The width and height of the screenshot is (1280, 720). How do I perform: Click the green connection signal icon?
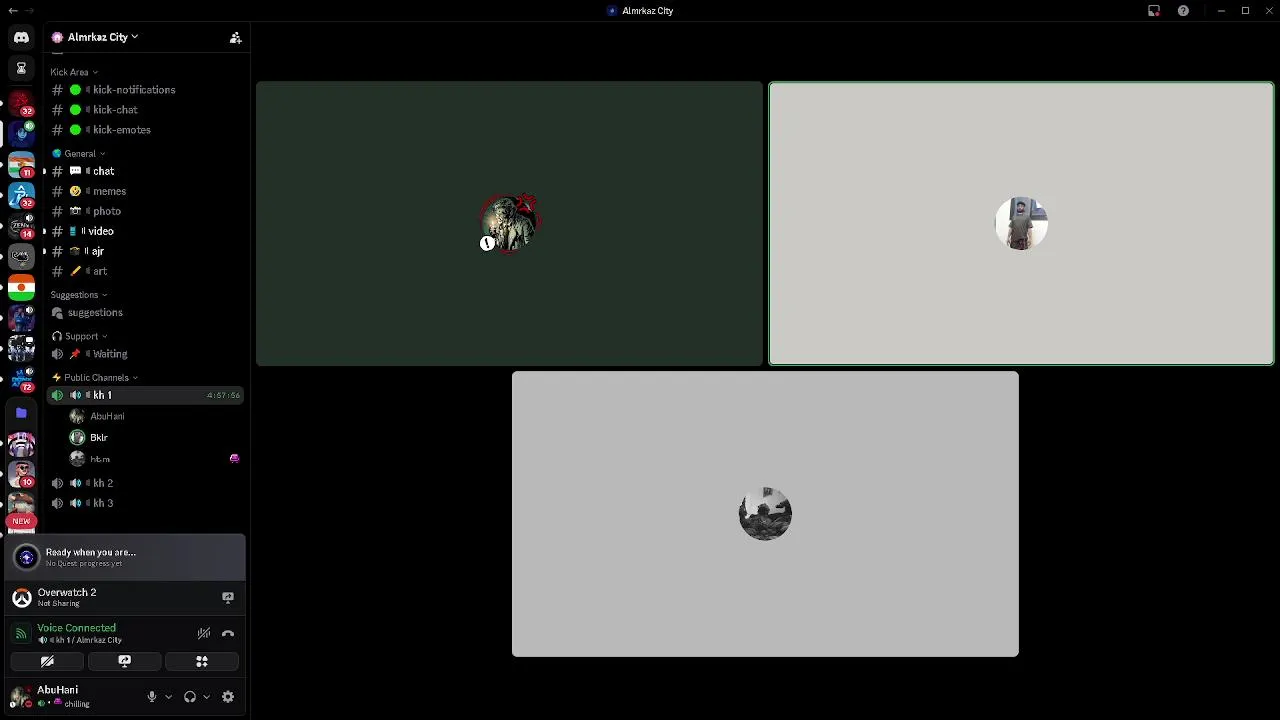coord(21,634)
